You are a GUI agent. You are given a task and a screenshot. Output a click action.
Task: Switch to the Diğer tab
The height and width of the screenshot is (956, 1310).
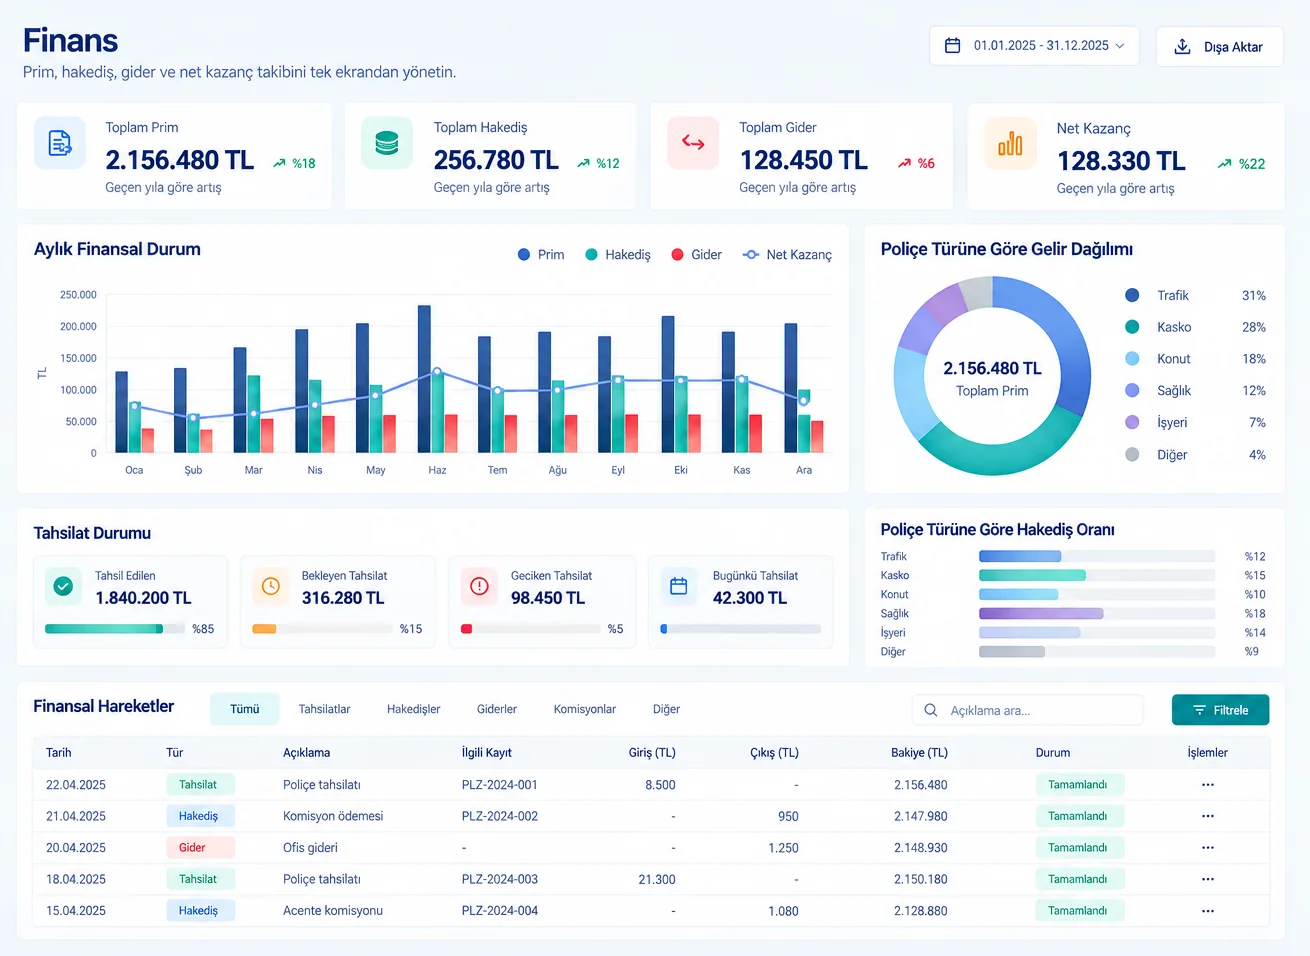tap(666, 709)
